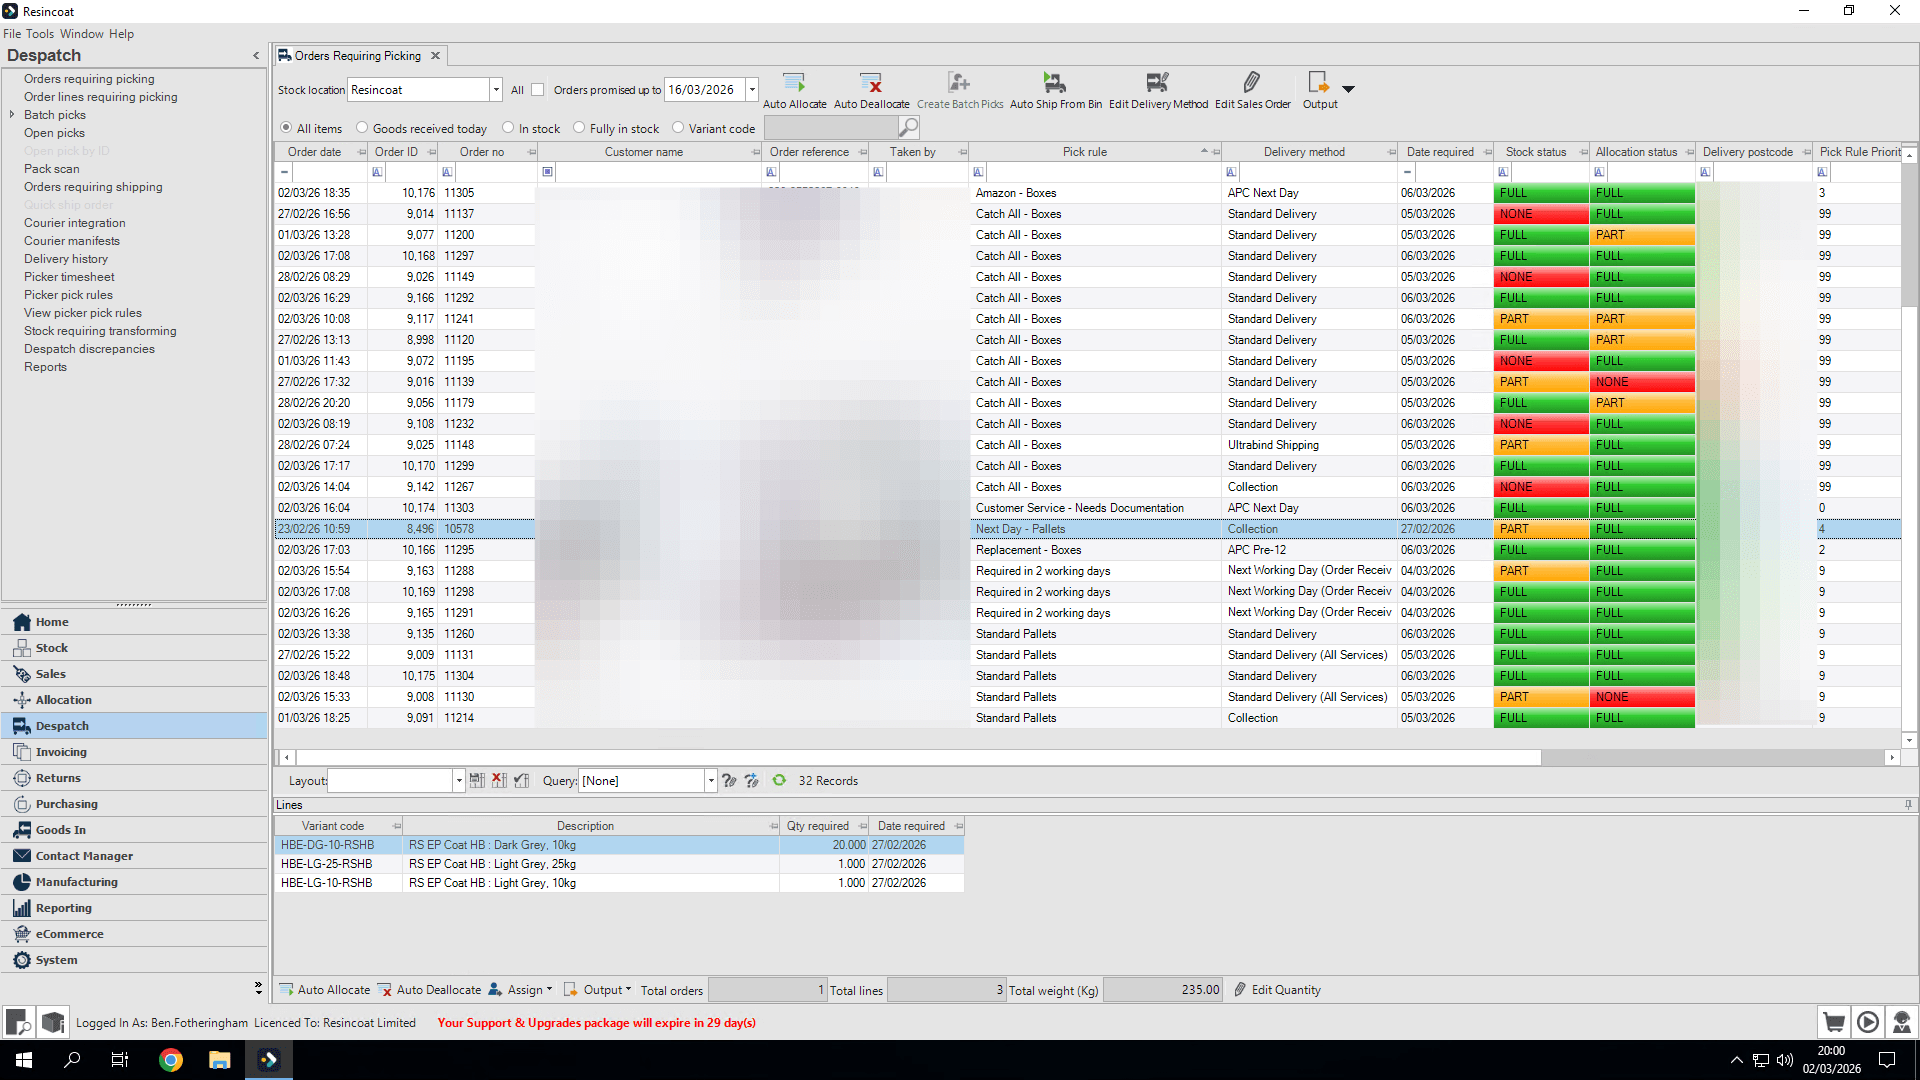
Task: Open File Explorer from taskbar
Action: [x=220, y=1060]
